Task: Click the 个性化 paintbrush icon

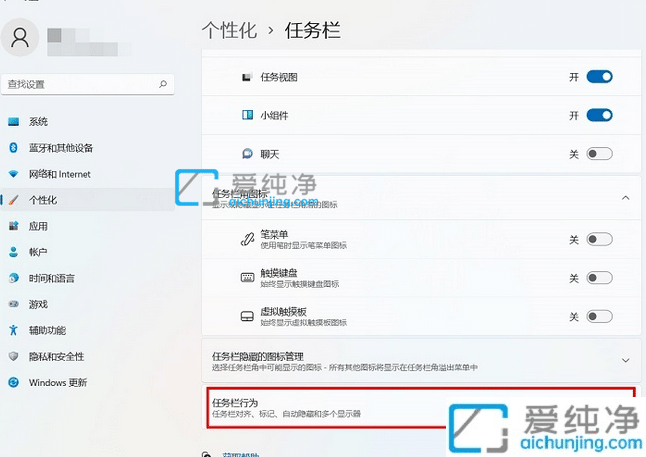Action: 14,200
